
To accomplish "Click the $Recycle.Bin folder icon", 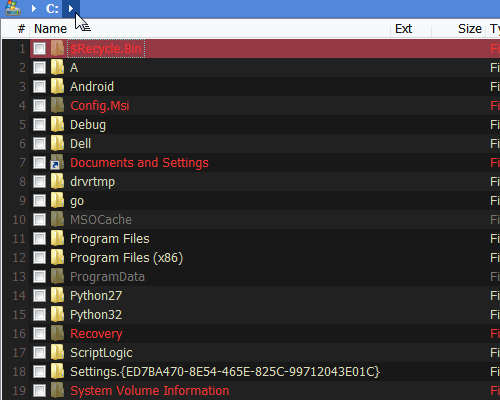I will click(x=57, y=48).
